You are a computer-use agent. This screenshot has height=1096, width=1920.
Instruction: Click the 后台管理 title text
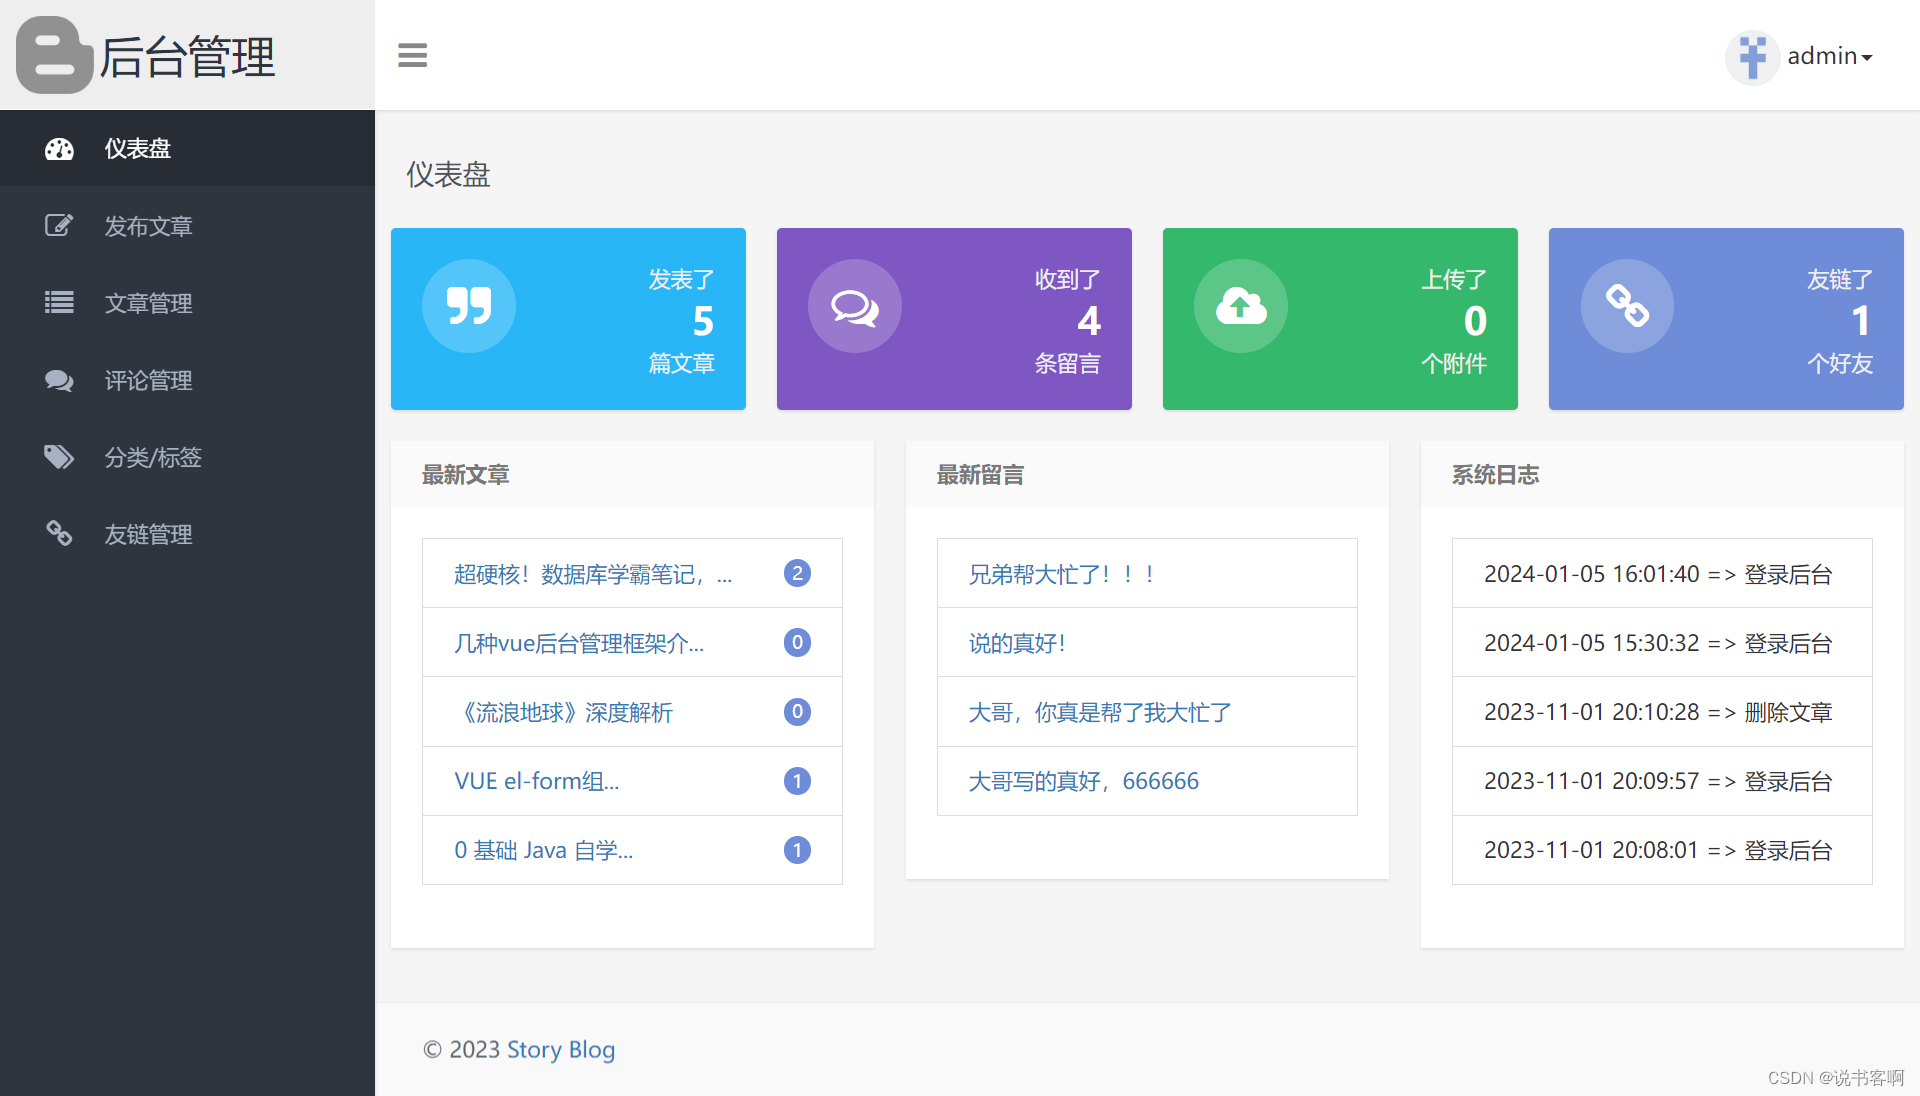[187, 57]
